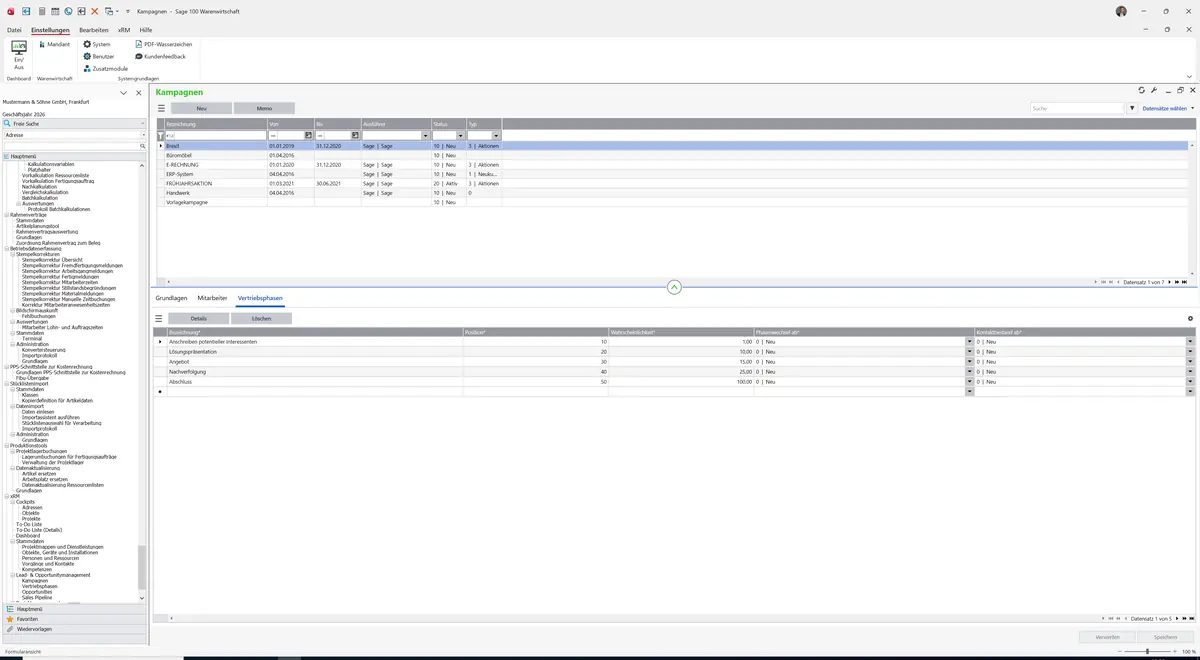The height and width of the screenshot is (660, 1200).
Task: Adjust the zoom slider in status bar
Action: pyautogui.click(x=1147, y=651)
